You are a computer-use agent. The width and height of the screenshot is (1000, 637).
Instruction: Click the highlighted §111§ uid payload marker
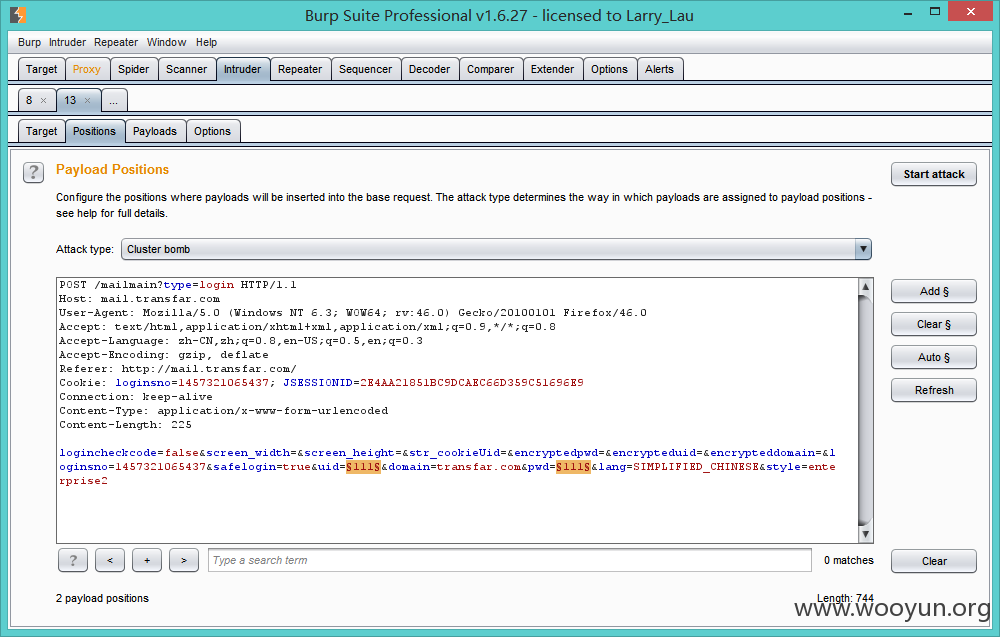tap(364, 467)
